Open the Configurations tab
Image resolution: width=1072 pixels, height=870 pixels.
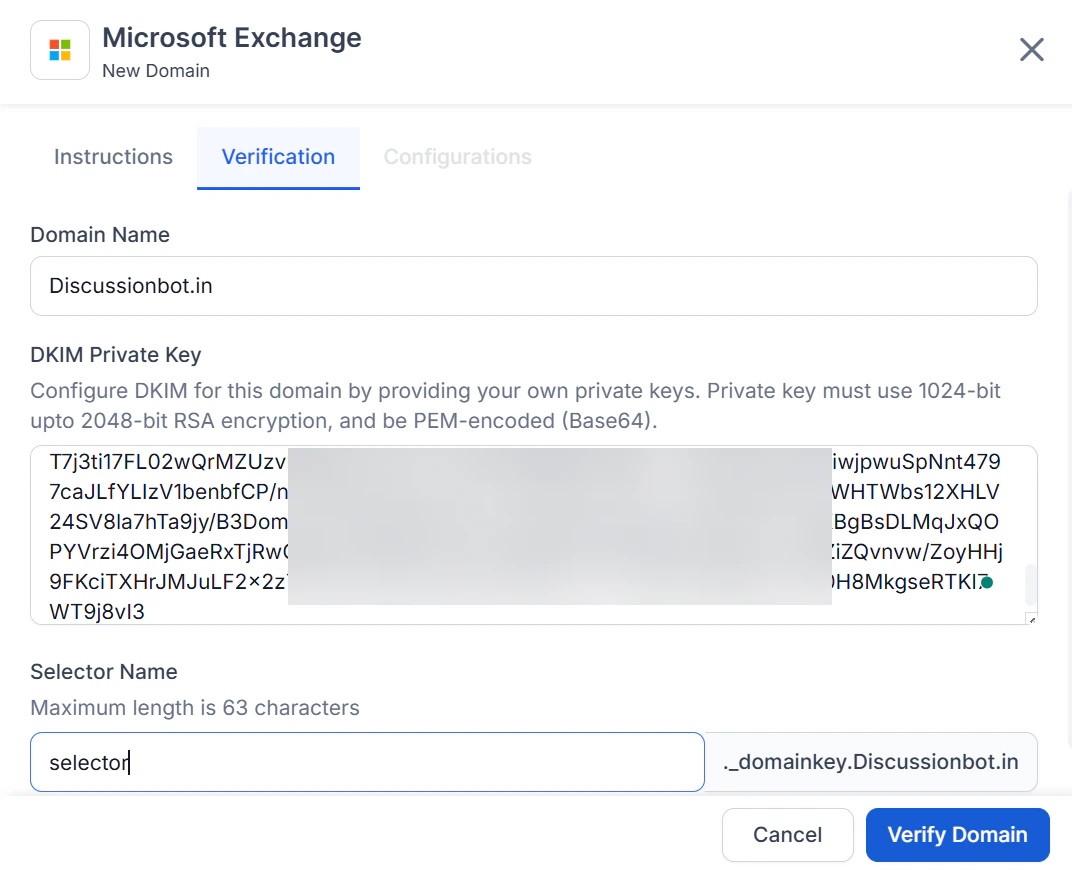point(457,157)
